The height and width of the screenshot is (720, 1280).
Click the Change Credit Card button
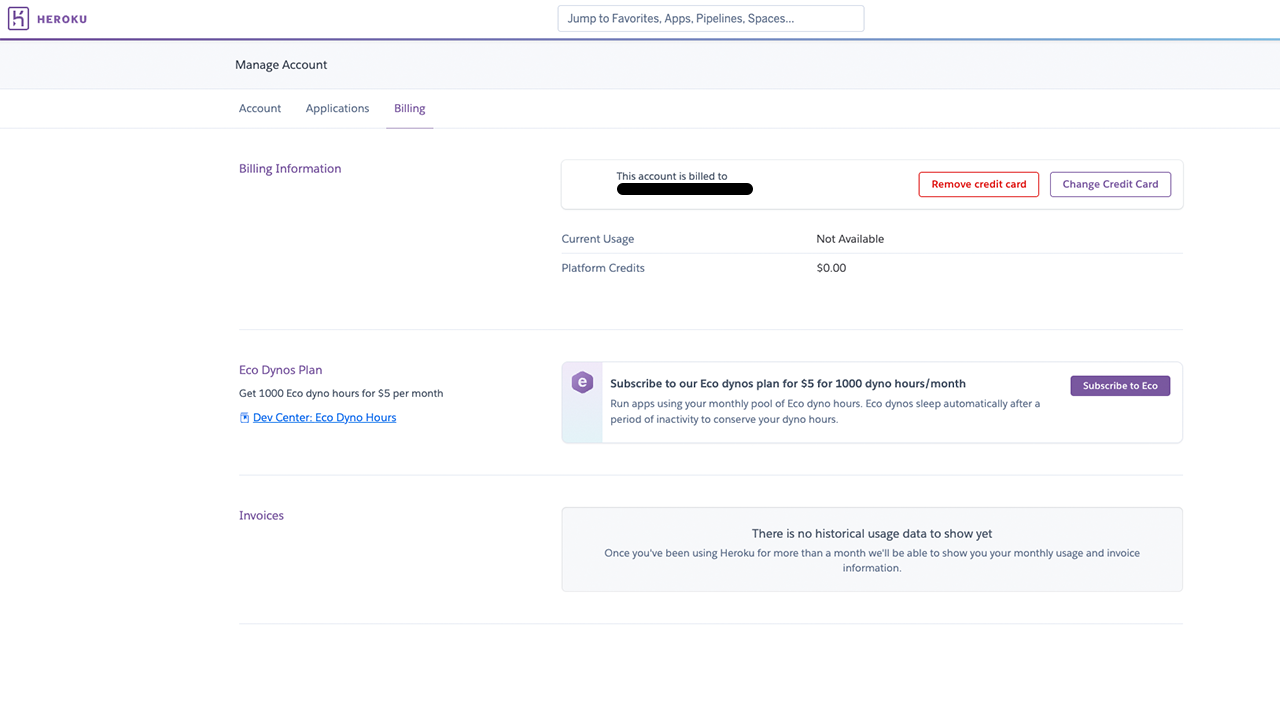tap(1110, 184)
